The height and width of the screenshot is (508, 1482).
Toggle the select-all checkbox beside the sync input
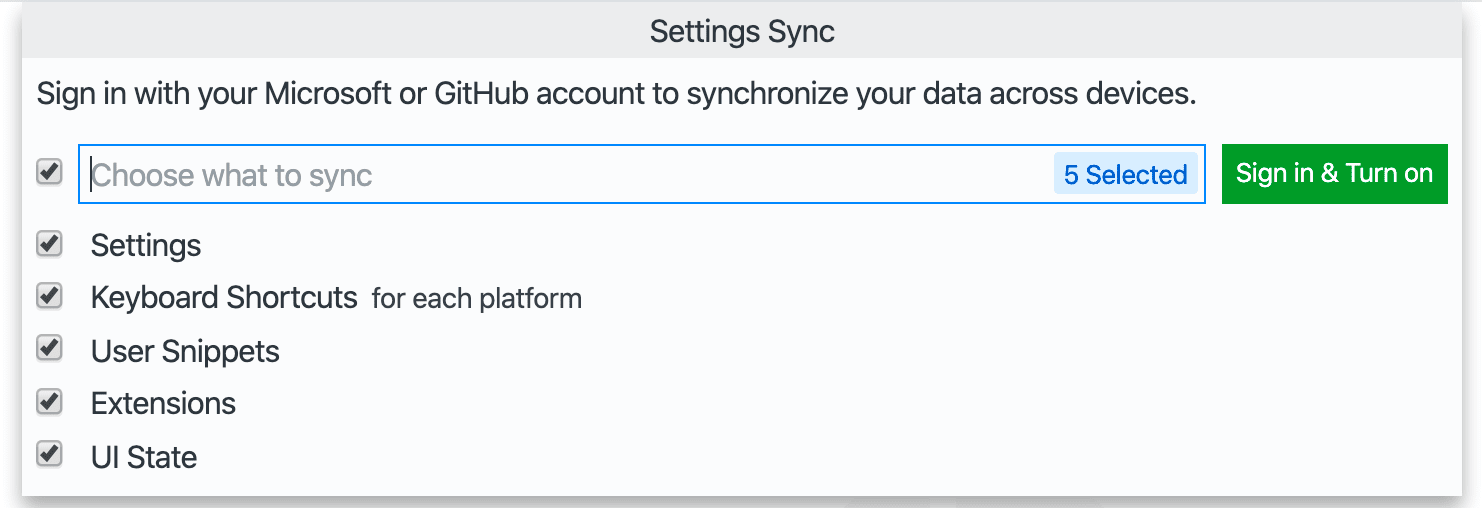pos(49,172)
